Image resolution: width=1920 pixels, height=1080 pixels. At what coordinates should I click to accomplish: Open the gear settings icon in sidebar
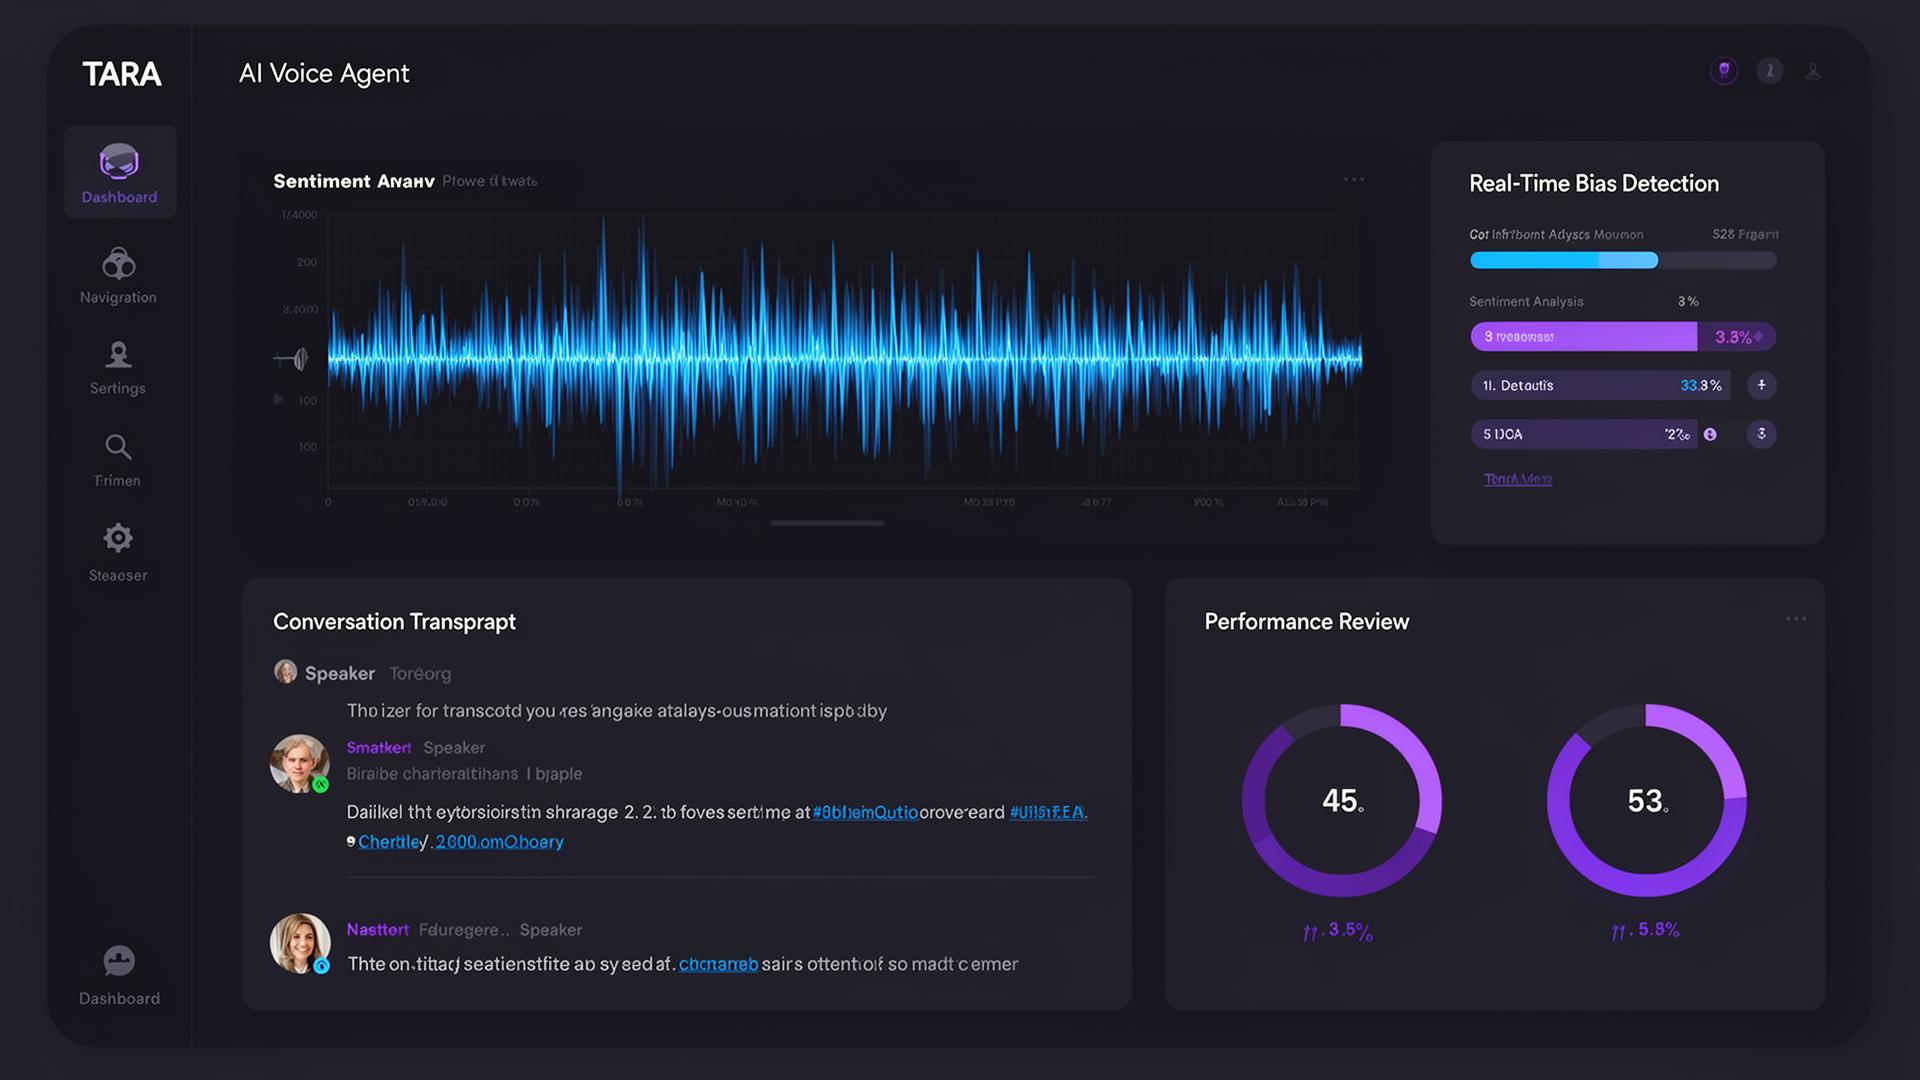click(118, 538)
